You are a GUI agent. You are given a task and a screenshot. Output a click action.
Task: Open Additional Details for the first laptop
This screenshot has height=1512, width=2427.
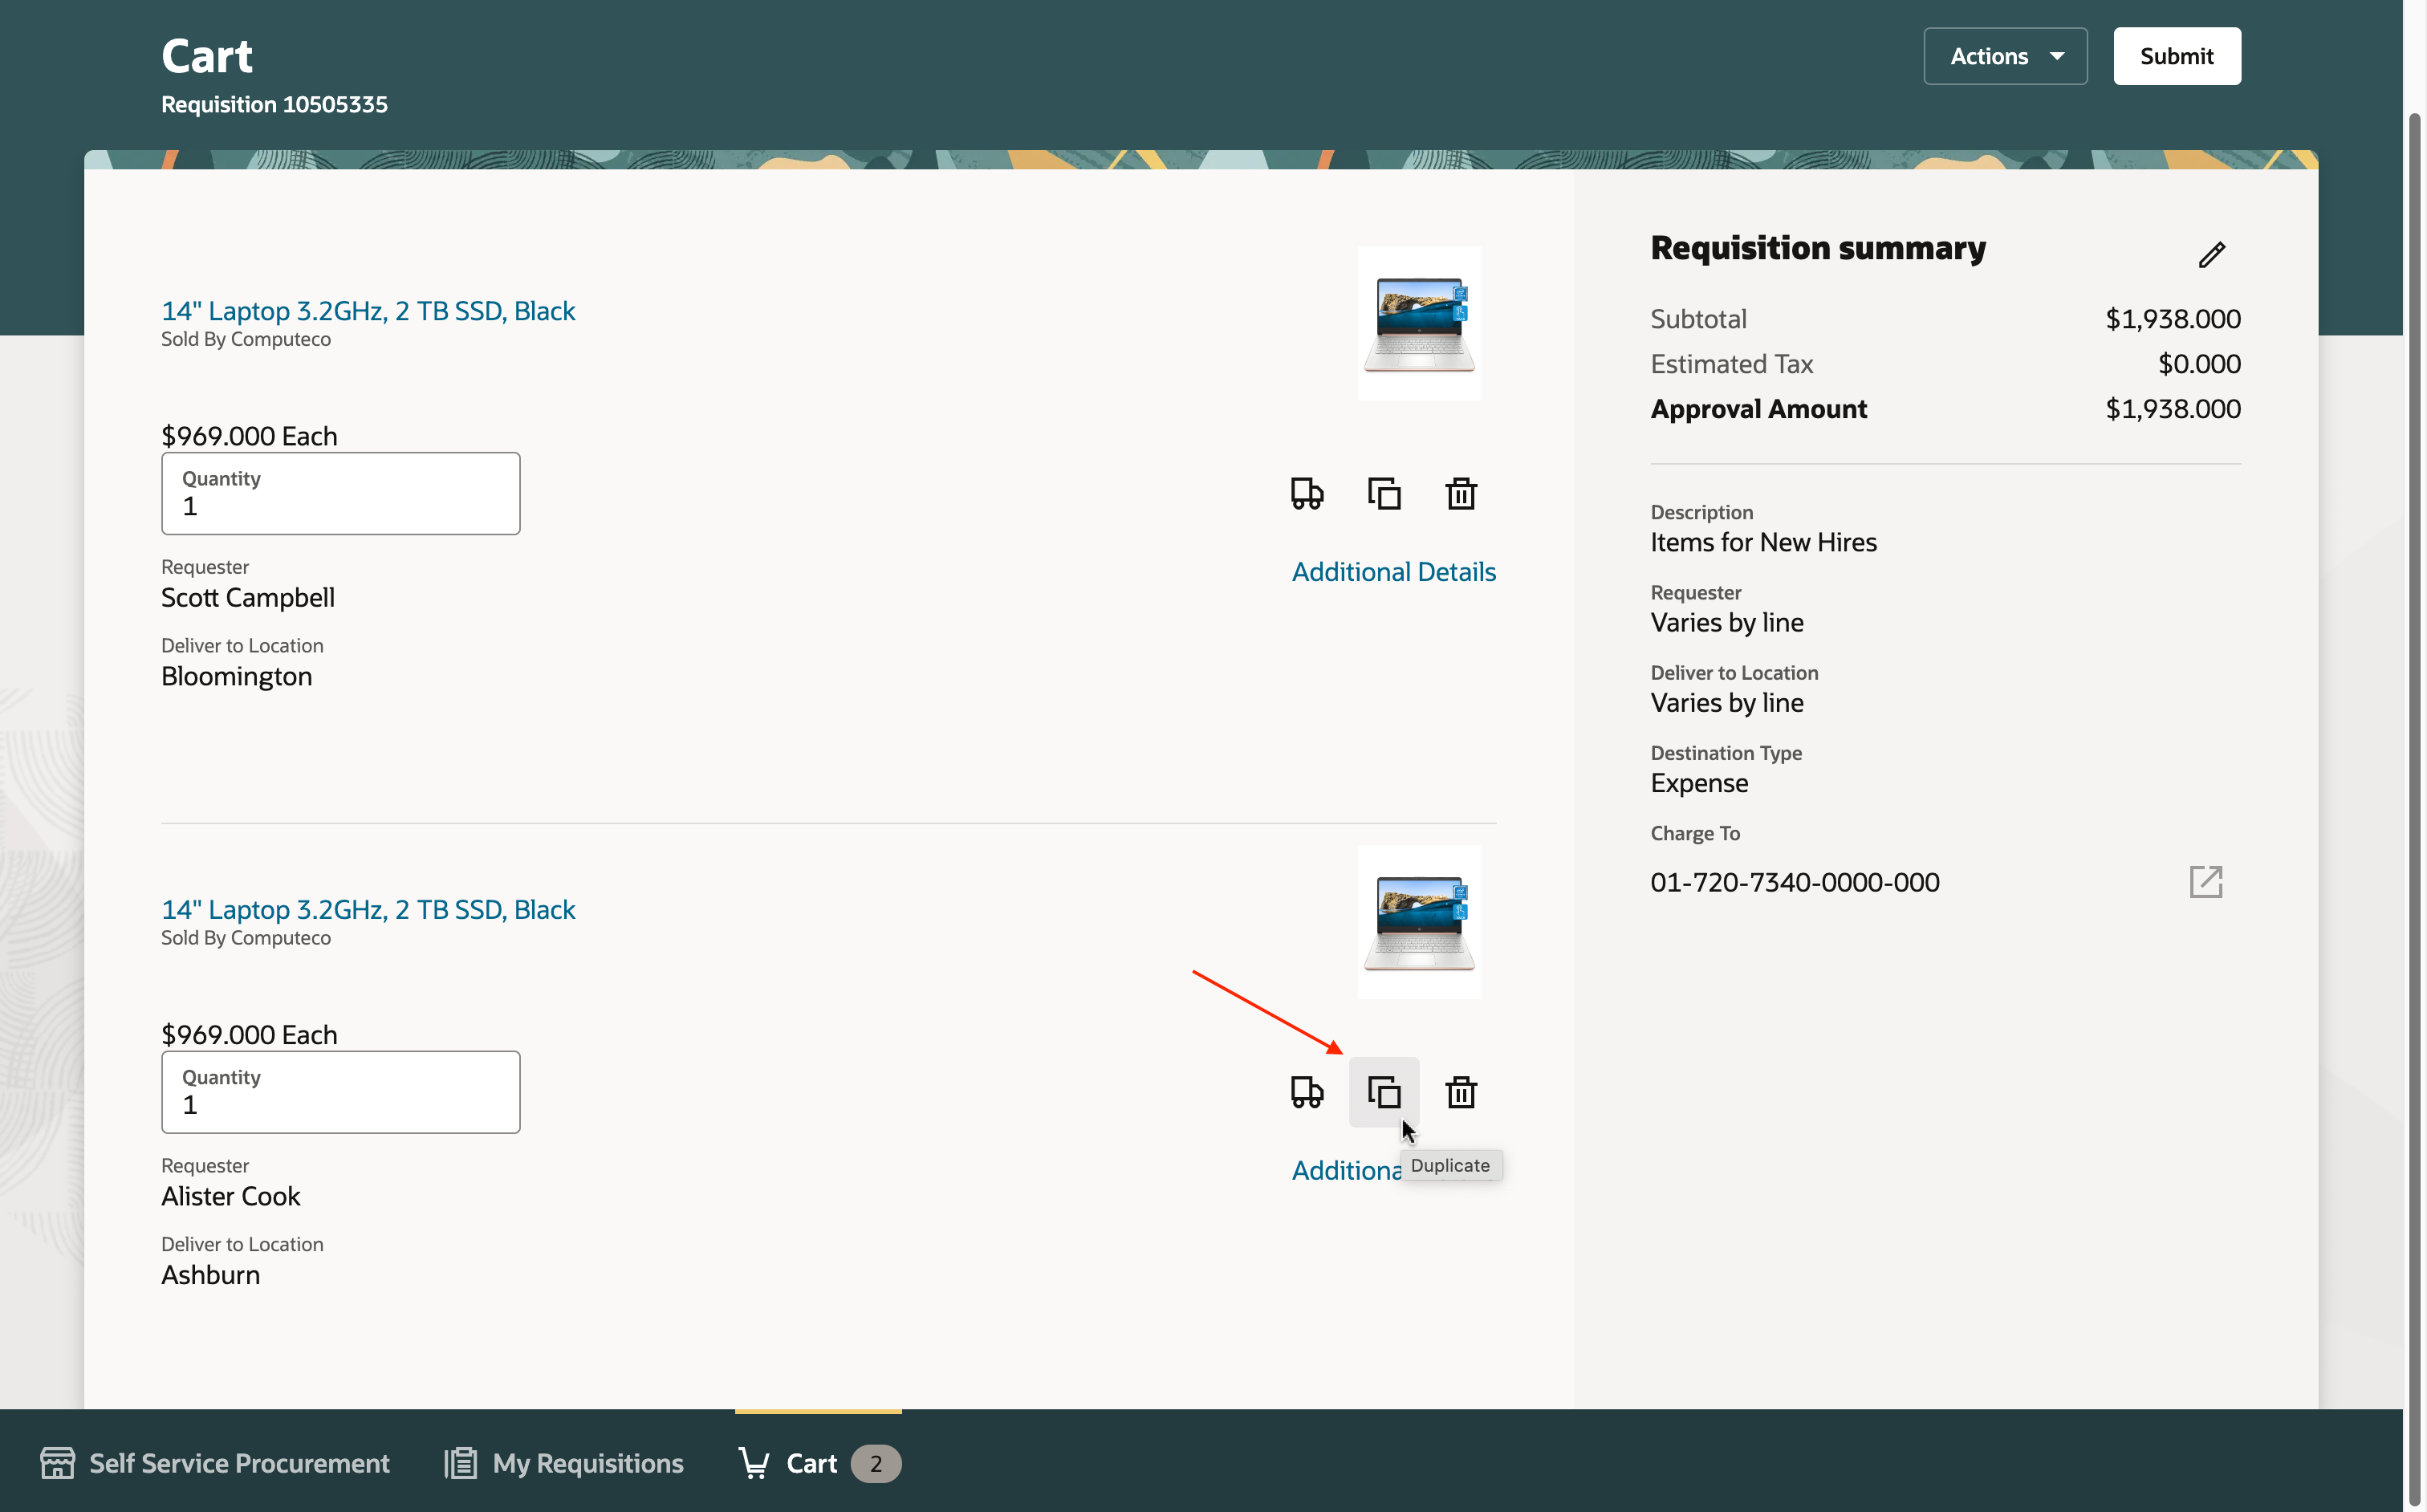coord(1393,572)
